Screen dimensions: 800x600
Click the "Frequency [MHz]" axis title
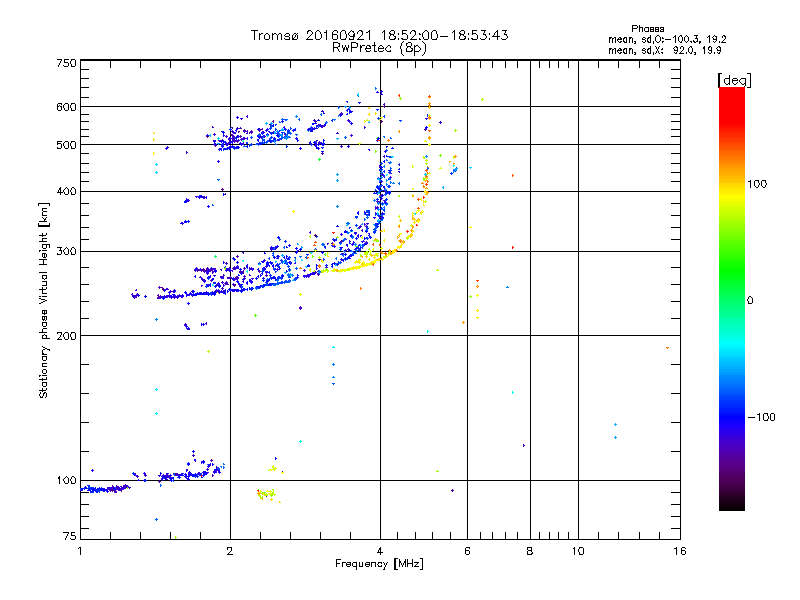[x=379, y=564]
